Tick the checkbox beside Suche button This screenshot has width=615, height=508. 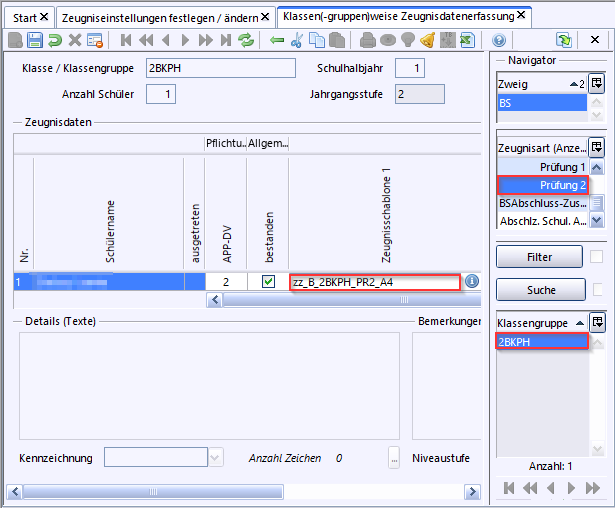(x=596, y=290)
